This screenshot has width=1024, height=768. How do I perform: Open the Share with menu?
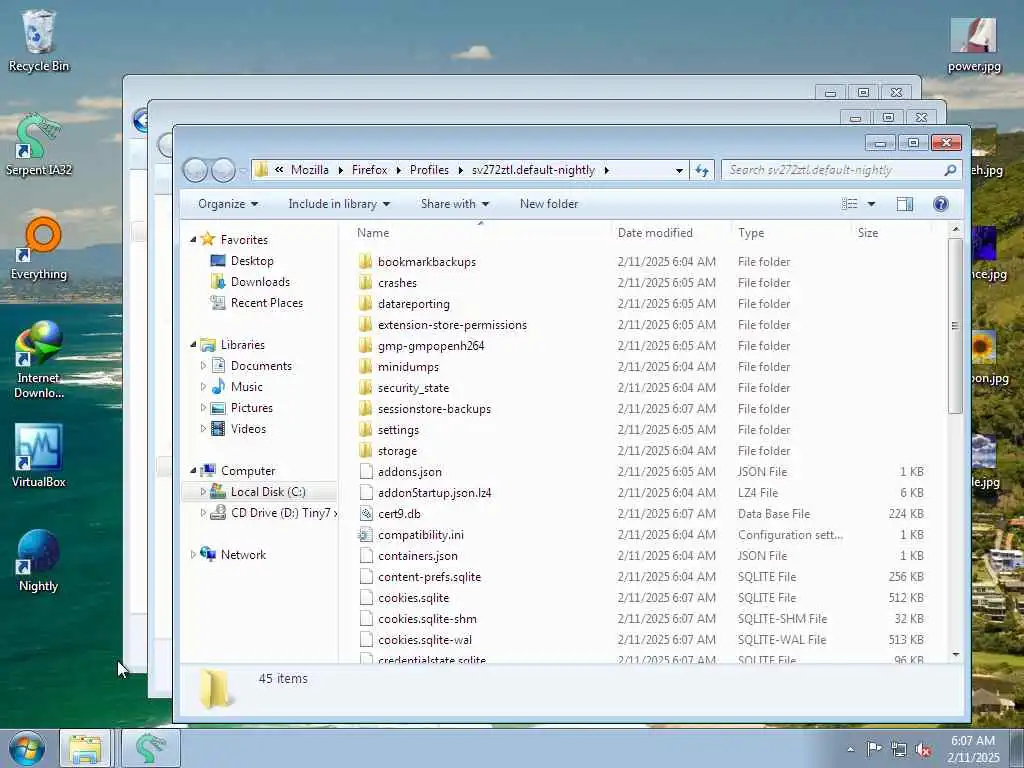[x=455, y=204]
